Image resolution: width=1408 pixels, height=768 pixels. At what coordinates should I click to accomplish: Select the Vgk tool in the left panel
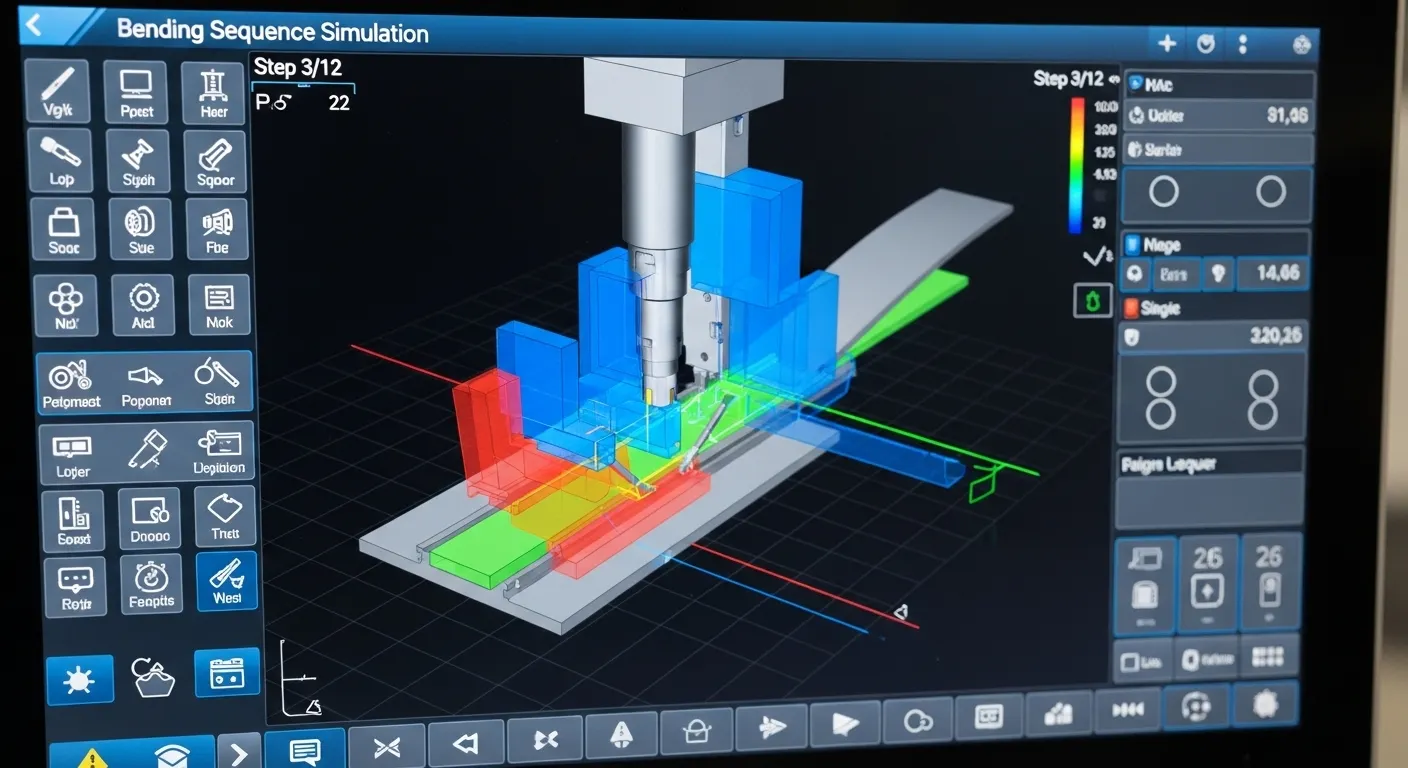(x=58, y=92)
